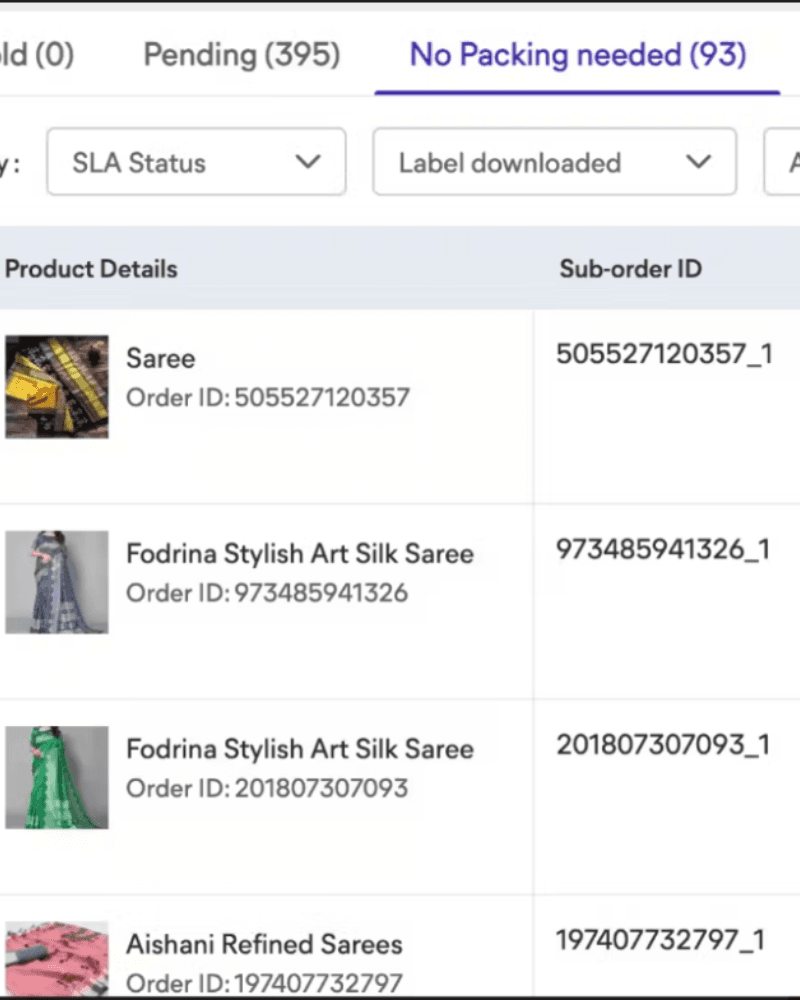
Task: Open the SLA Status dropdown
Action: [x=196, y=162]
